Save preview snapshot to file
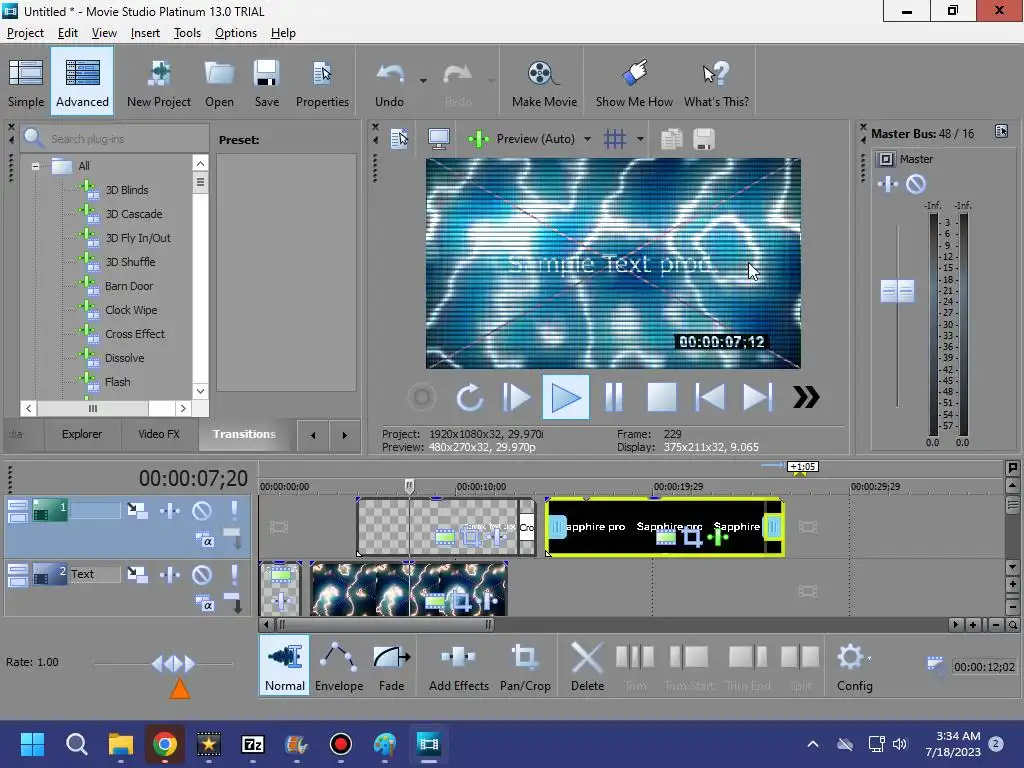The height and width of the screenshot is (768, 1024). 703,139
